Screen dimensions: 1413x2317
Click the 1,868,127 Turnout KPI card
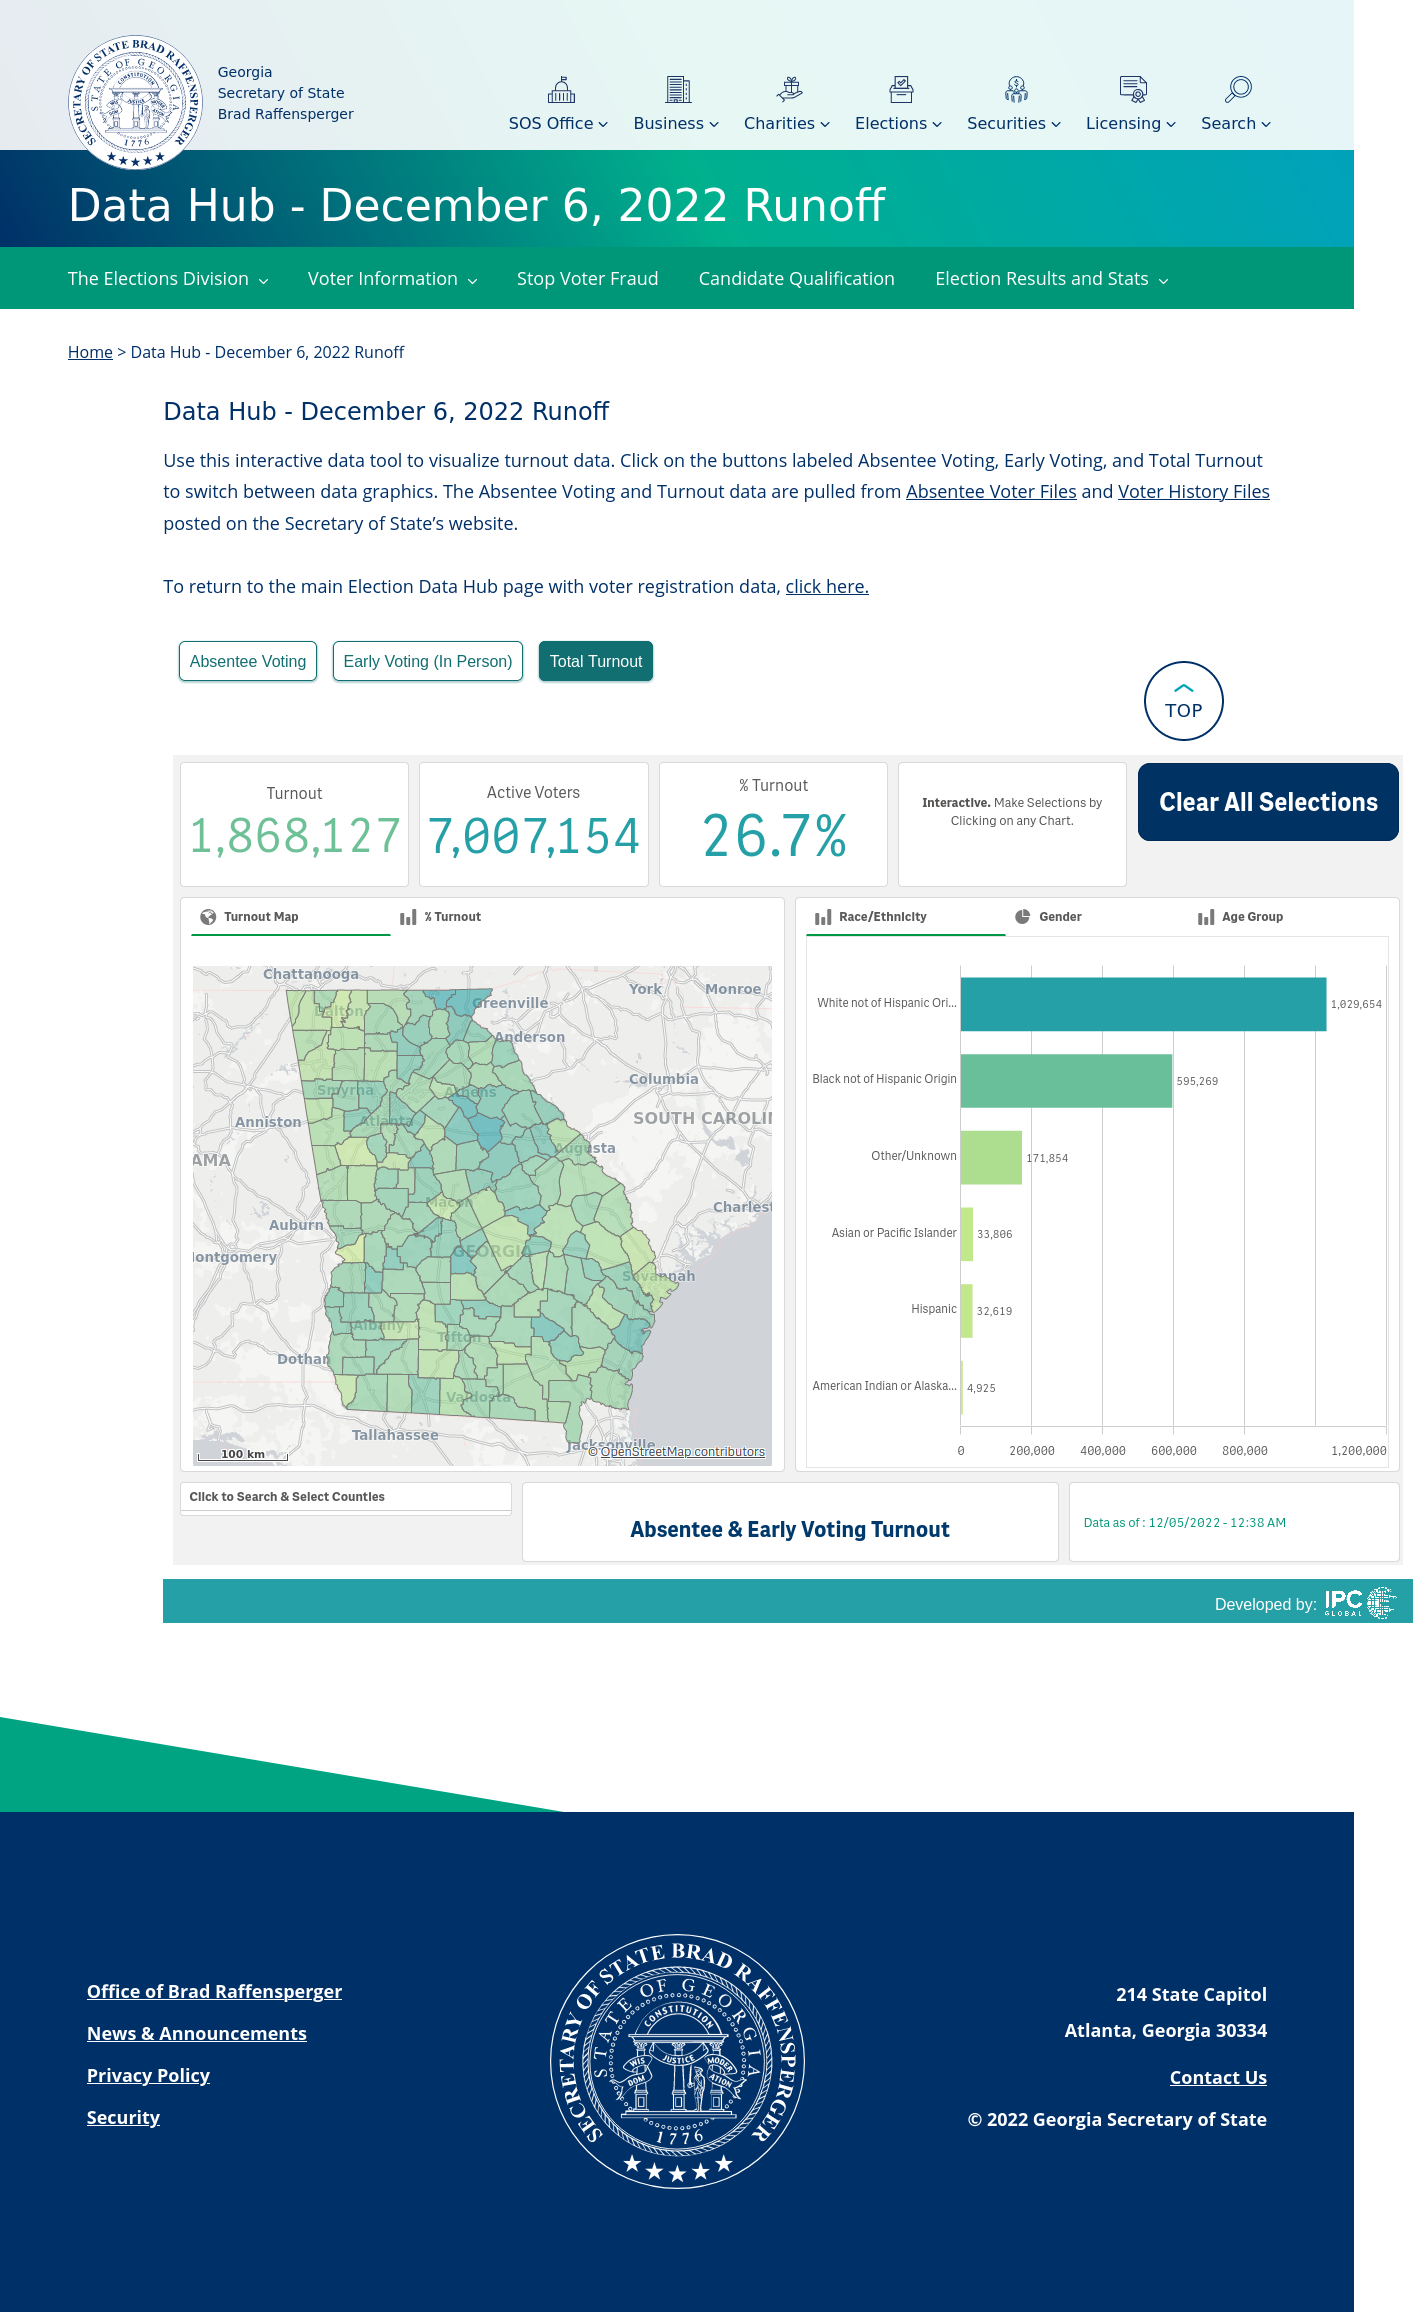(x=294, y=824)
